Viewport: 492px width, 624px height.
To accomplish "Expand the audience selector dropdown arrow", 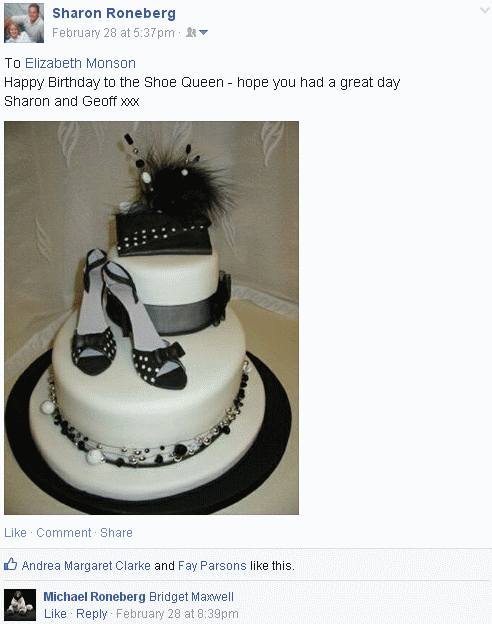I will [203, 32].
